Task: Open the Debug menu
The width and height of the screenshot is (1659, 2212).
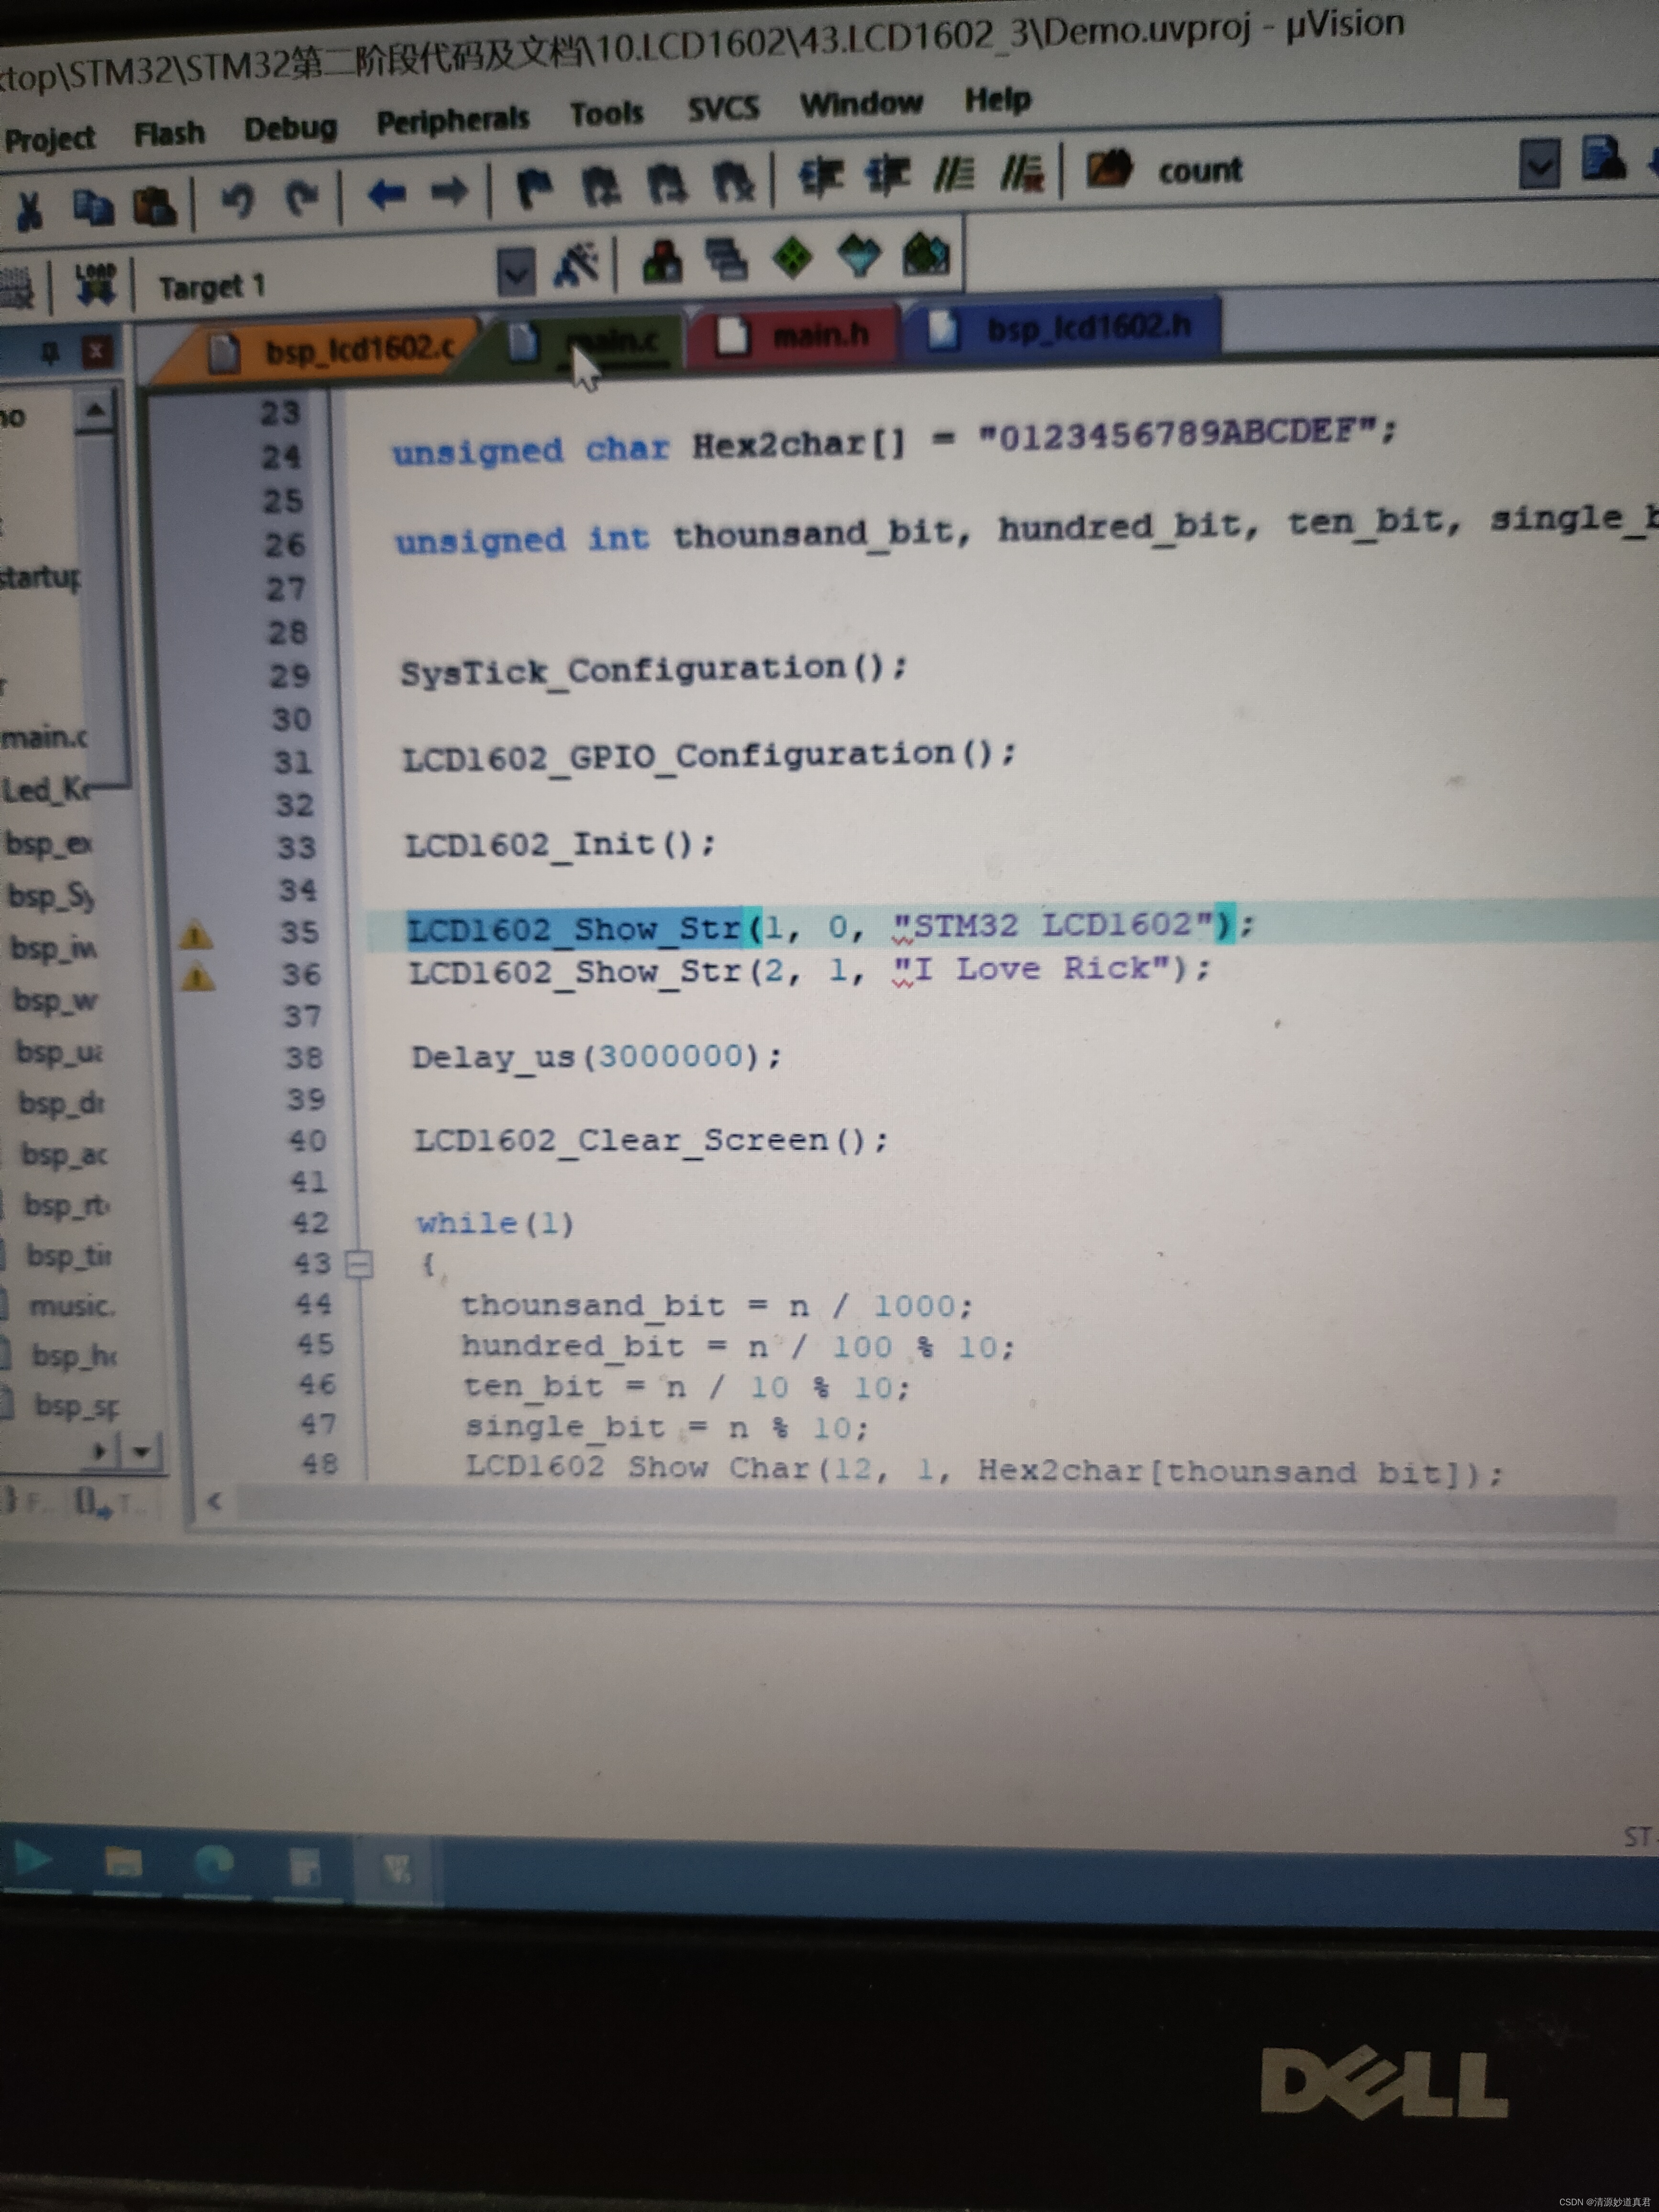Action: (x=290, y=129)
